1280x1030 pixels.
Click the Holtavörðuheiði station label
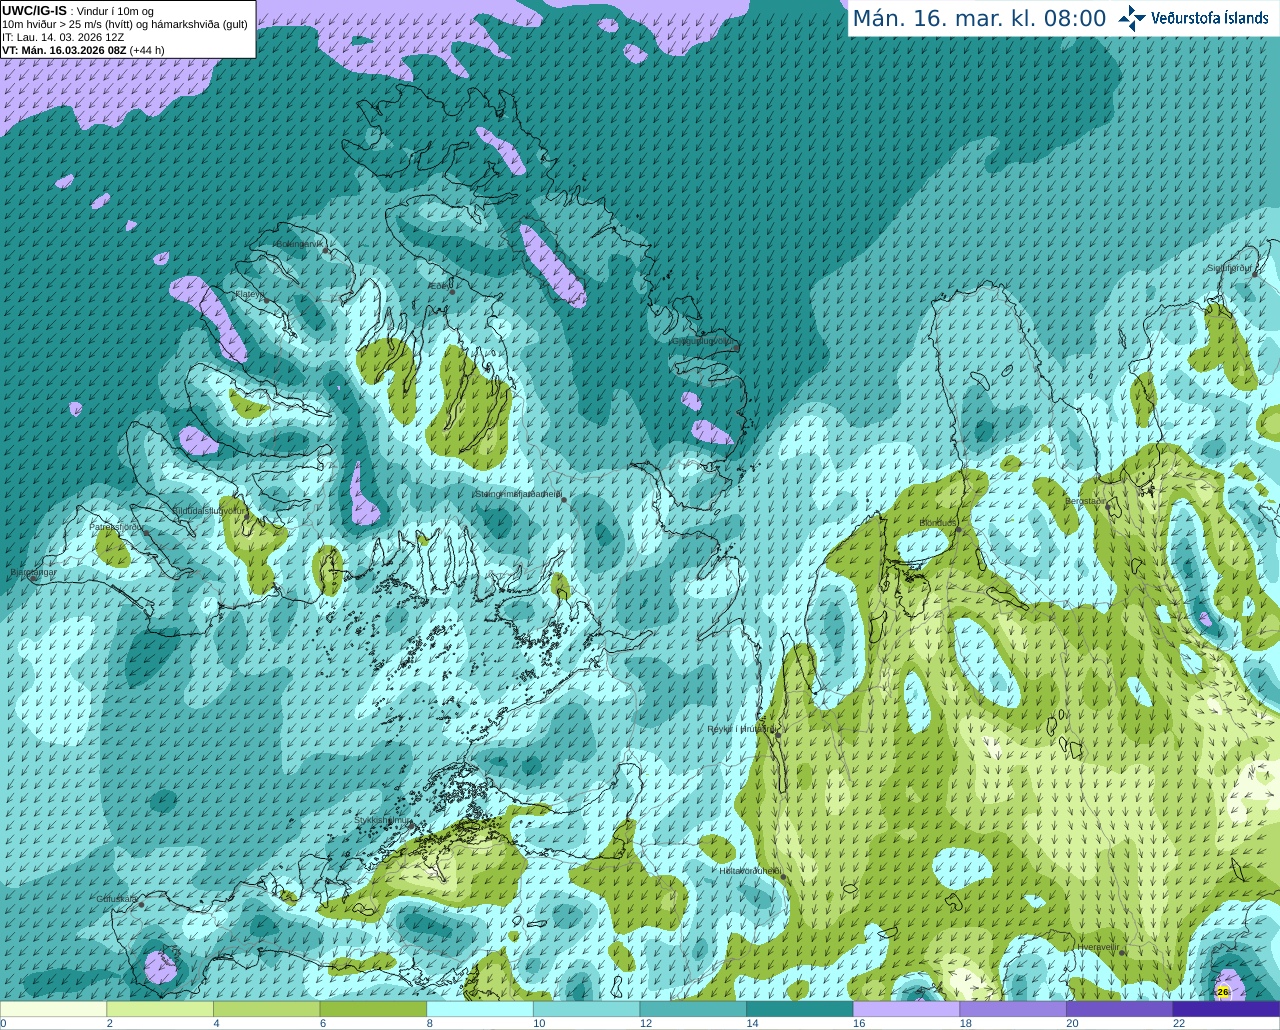click(750, 871)
